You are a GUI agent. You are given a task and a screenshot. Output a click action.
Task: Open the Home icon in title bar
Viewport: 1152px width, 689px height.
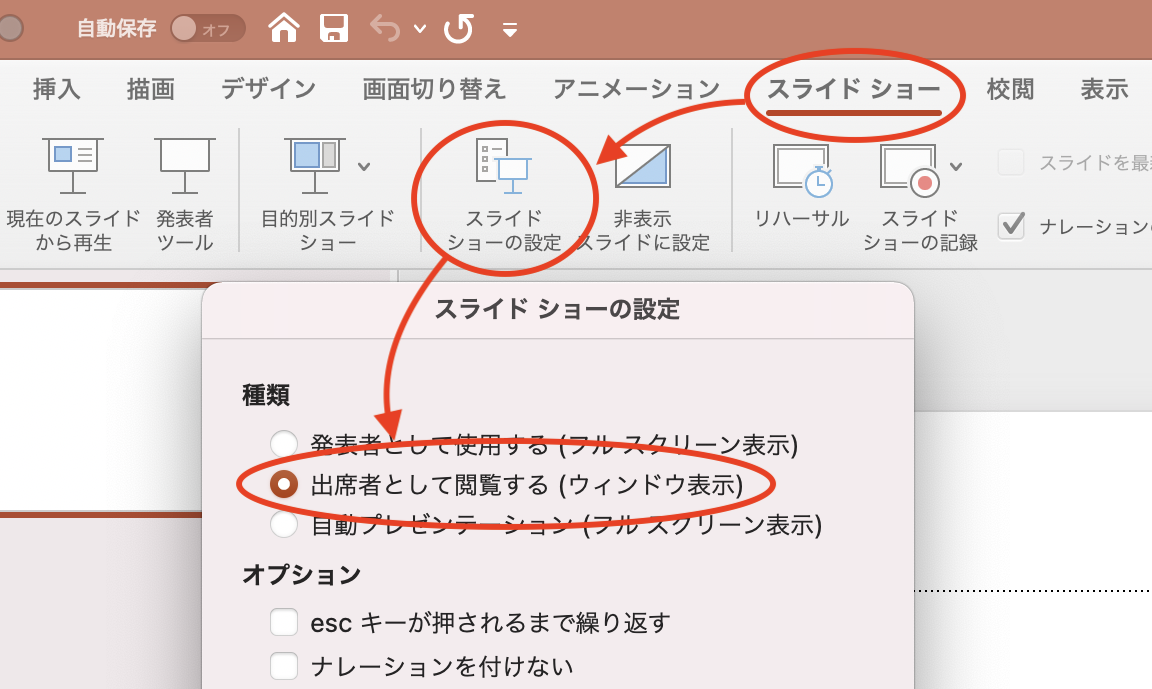284,28
